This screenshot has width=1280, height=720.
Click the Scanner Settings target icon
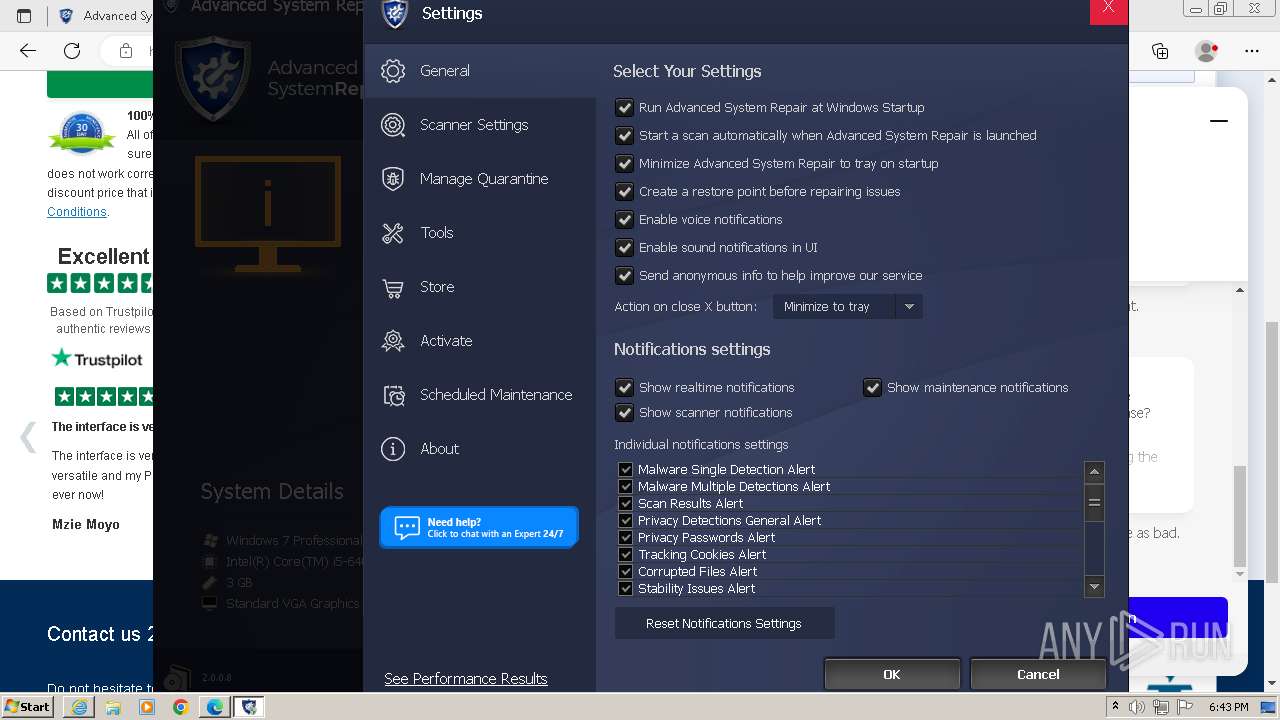pos(393,125)
